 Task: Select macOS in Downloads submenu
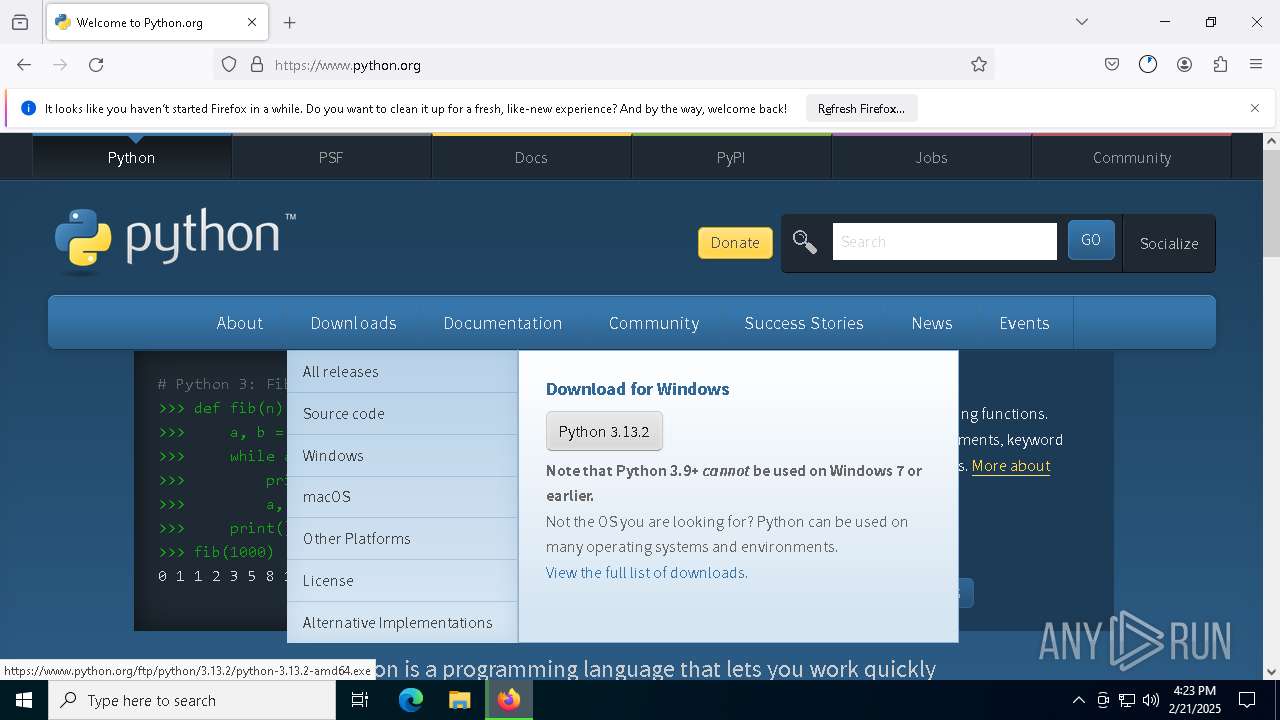click(x=402, y=497)
